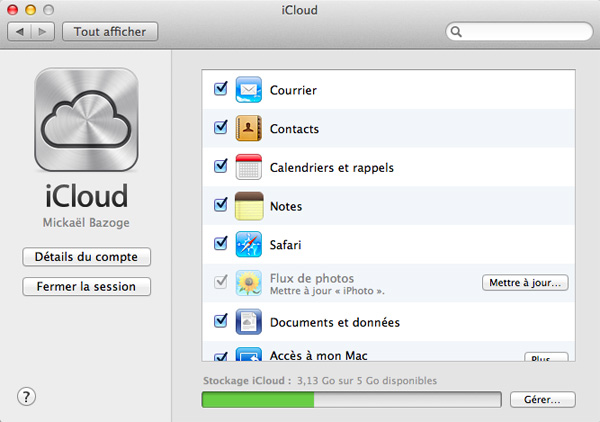Open Détails du compte

pyautogui.click(x=86, y=257)
